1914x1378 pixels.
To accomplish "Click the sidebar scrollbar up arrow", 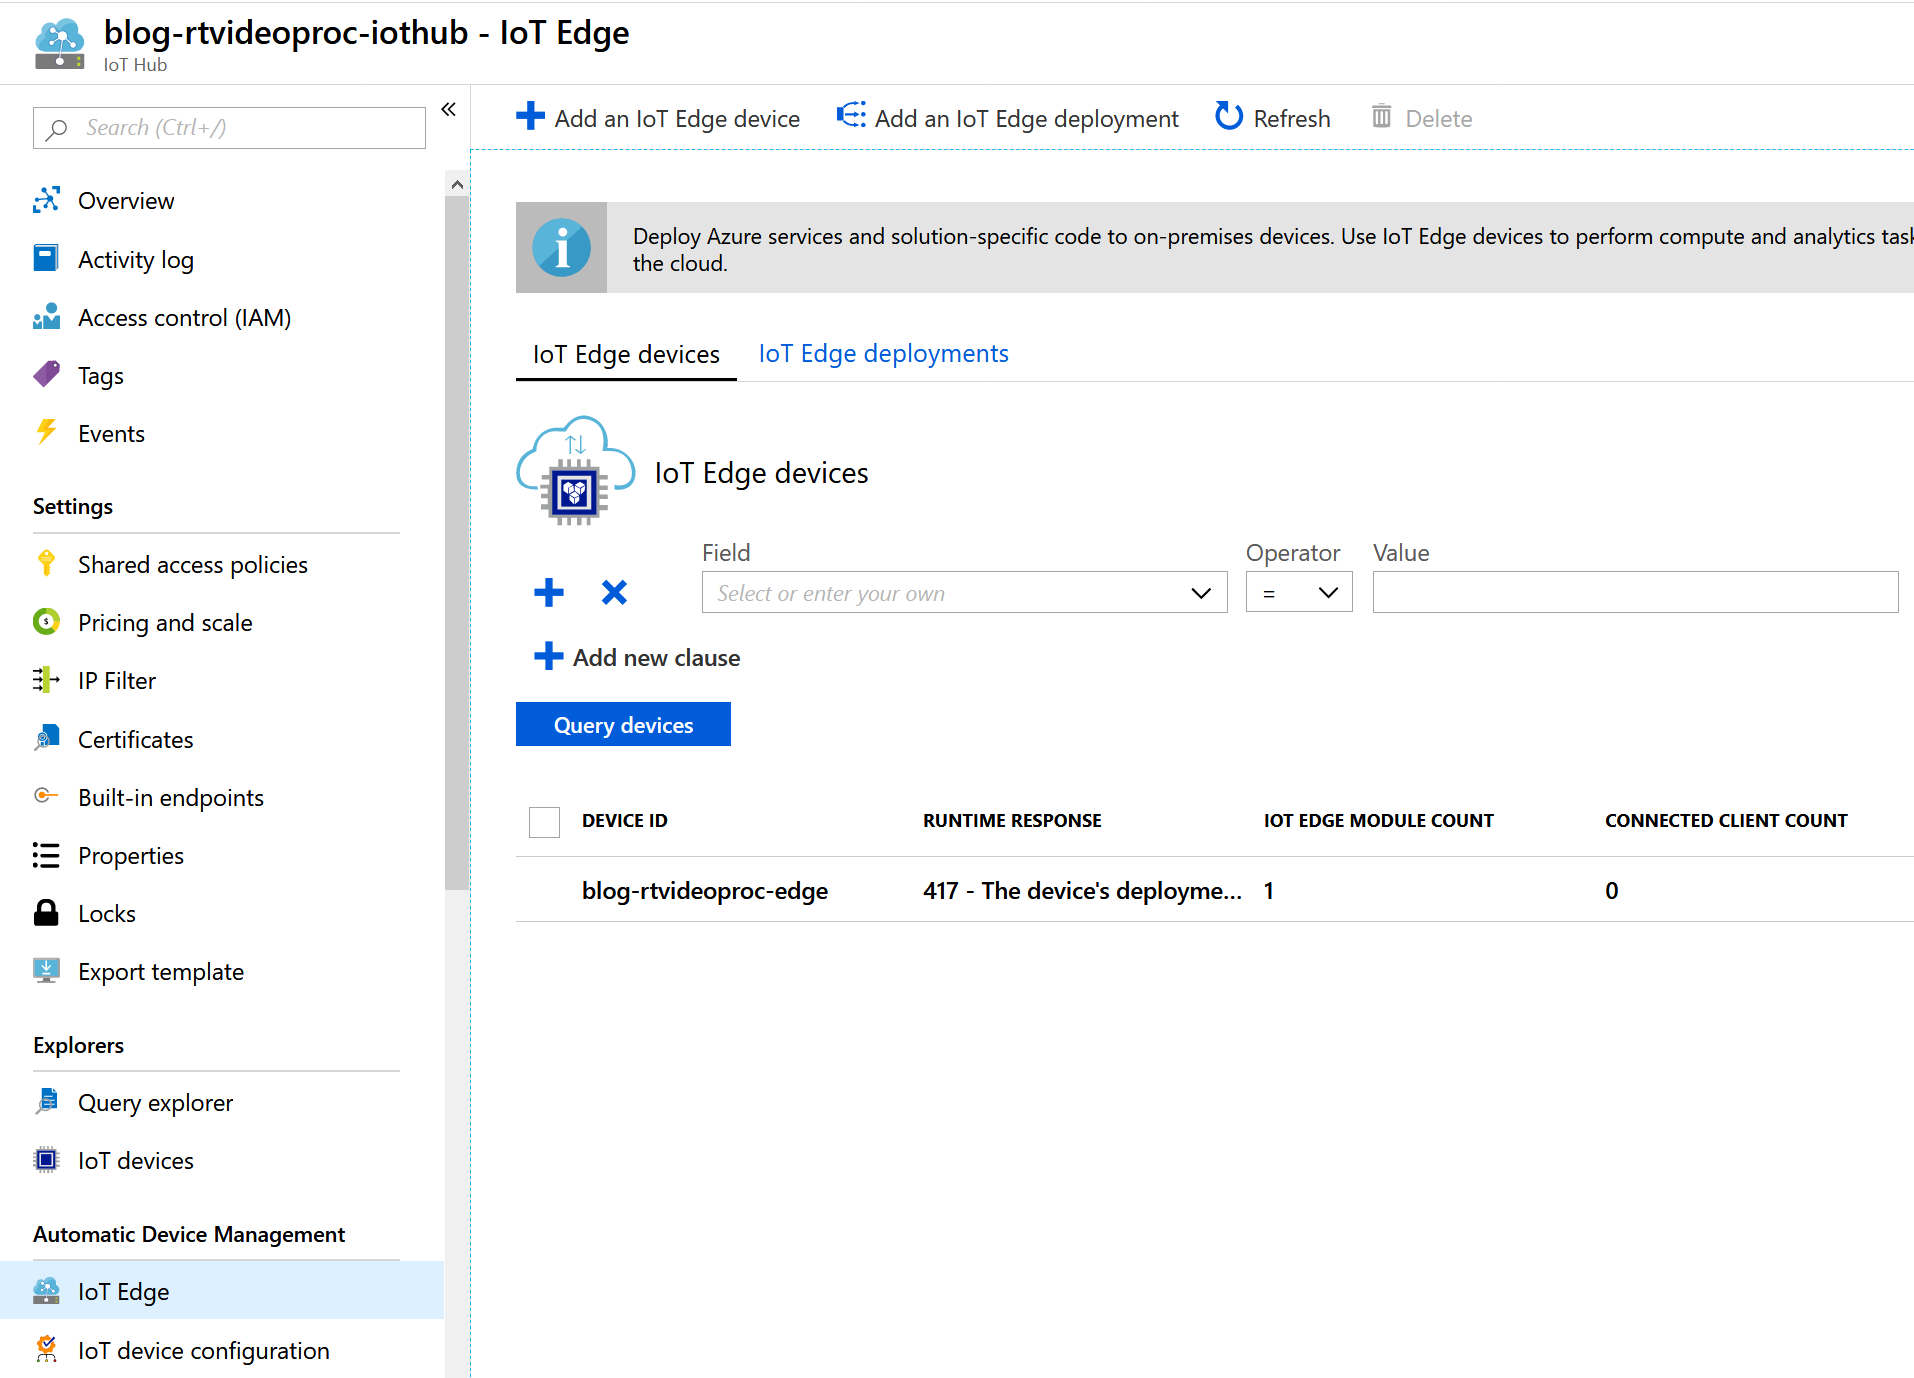I will click(x=457, y=184).
